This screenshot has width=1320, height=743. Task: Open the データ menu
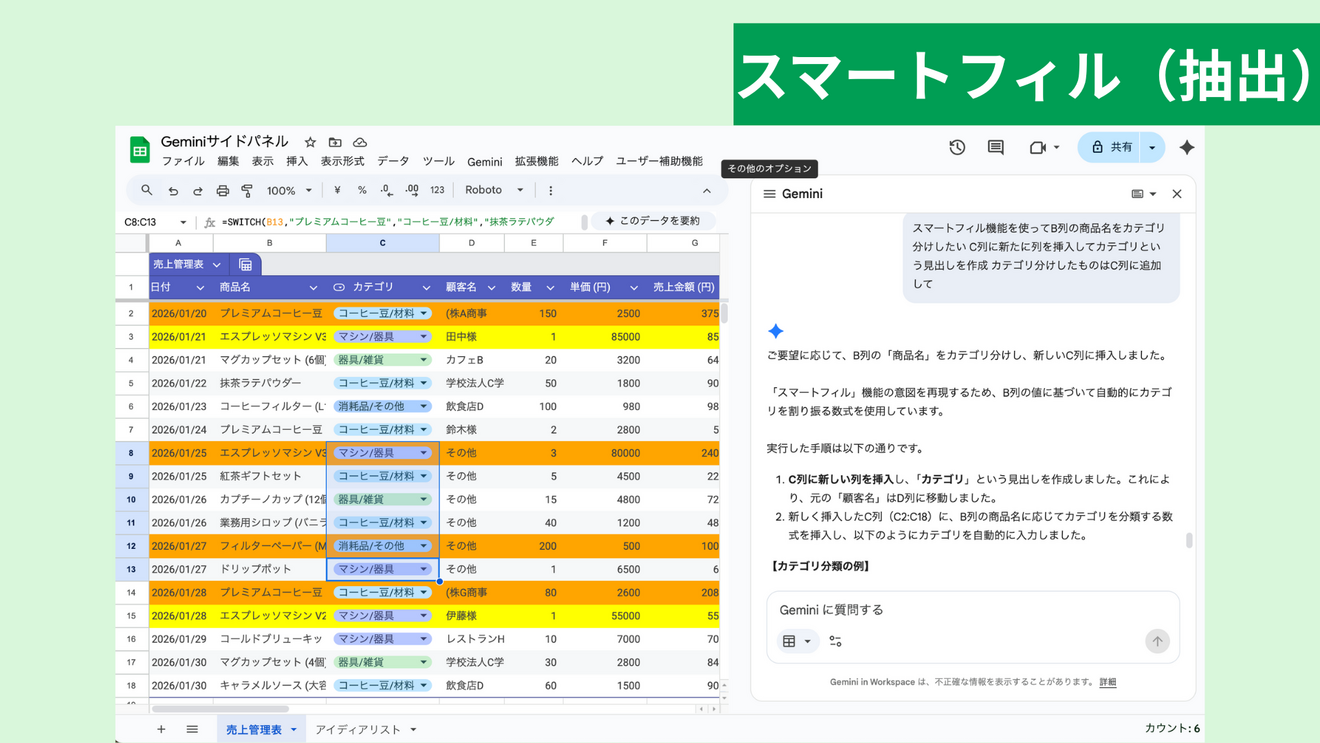(393, 161)
